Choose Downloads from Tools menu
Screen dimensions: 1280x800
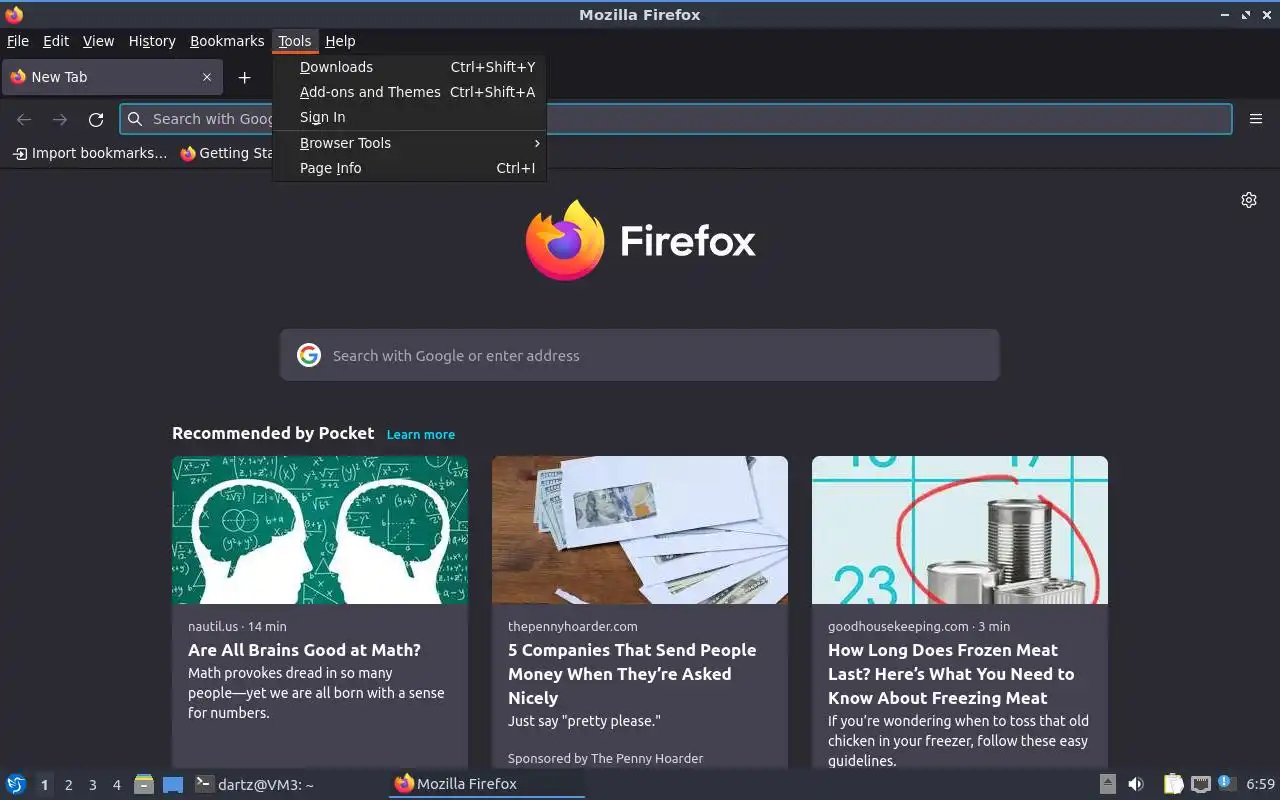pos(410,67)
